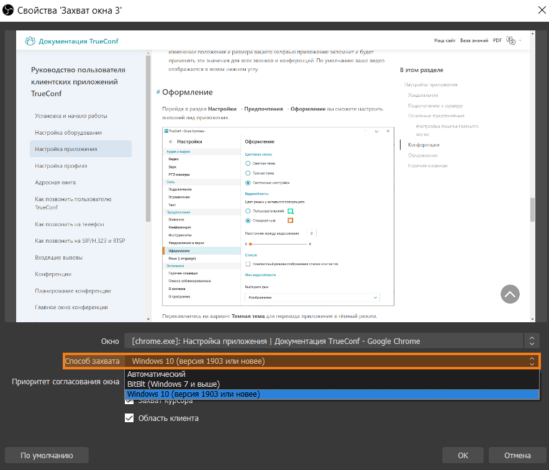The width and height of the screenshot is (549, 470).
Task: Open the language switcher icon in page header
Action: pos(511,41)
